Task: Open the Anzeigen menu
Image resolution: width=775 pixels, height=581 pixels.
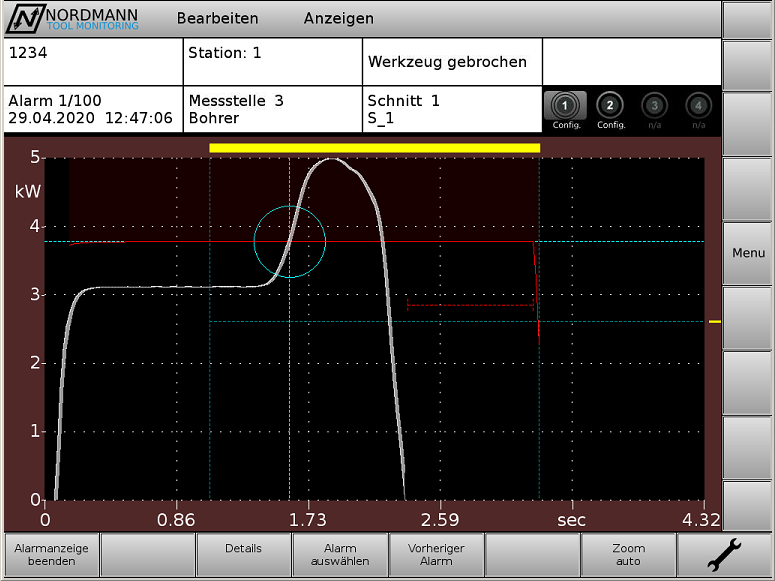Action: pyautogui.click(x=338, y=18)
